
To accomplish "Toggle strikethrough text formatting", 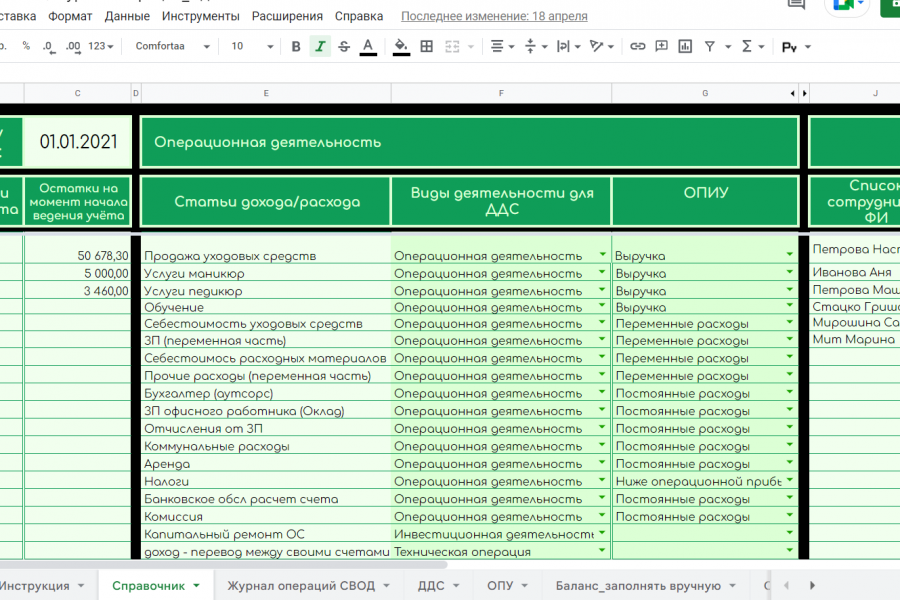I will 344,47.
